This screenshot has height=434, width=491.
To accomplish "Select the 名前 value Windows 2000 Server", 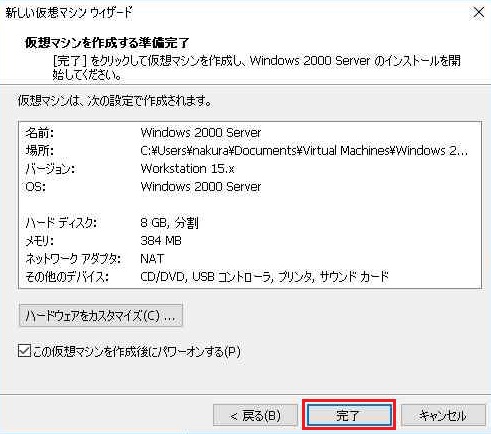I will coord(201,133).
